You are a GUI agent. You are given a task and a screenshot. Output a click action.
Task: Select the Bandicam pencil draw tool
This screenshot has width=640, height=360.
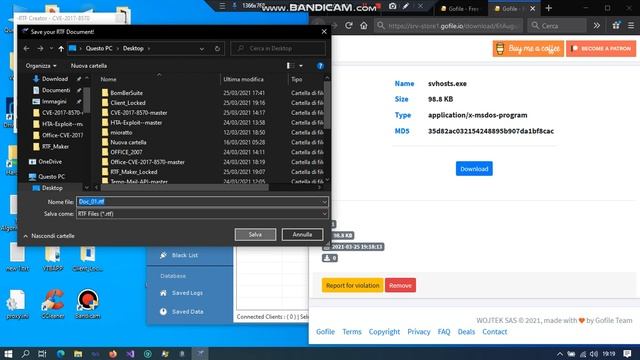(x=406, y=6)
